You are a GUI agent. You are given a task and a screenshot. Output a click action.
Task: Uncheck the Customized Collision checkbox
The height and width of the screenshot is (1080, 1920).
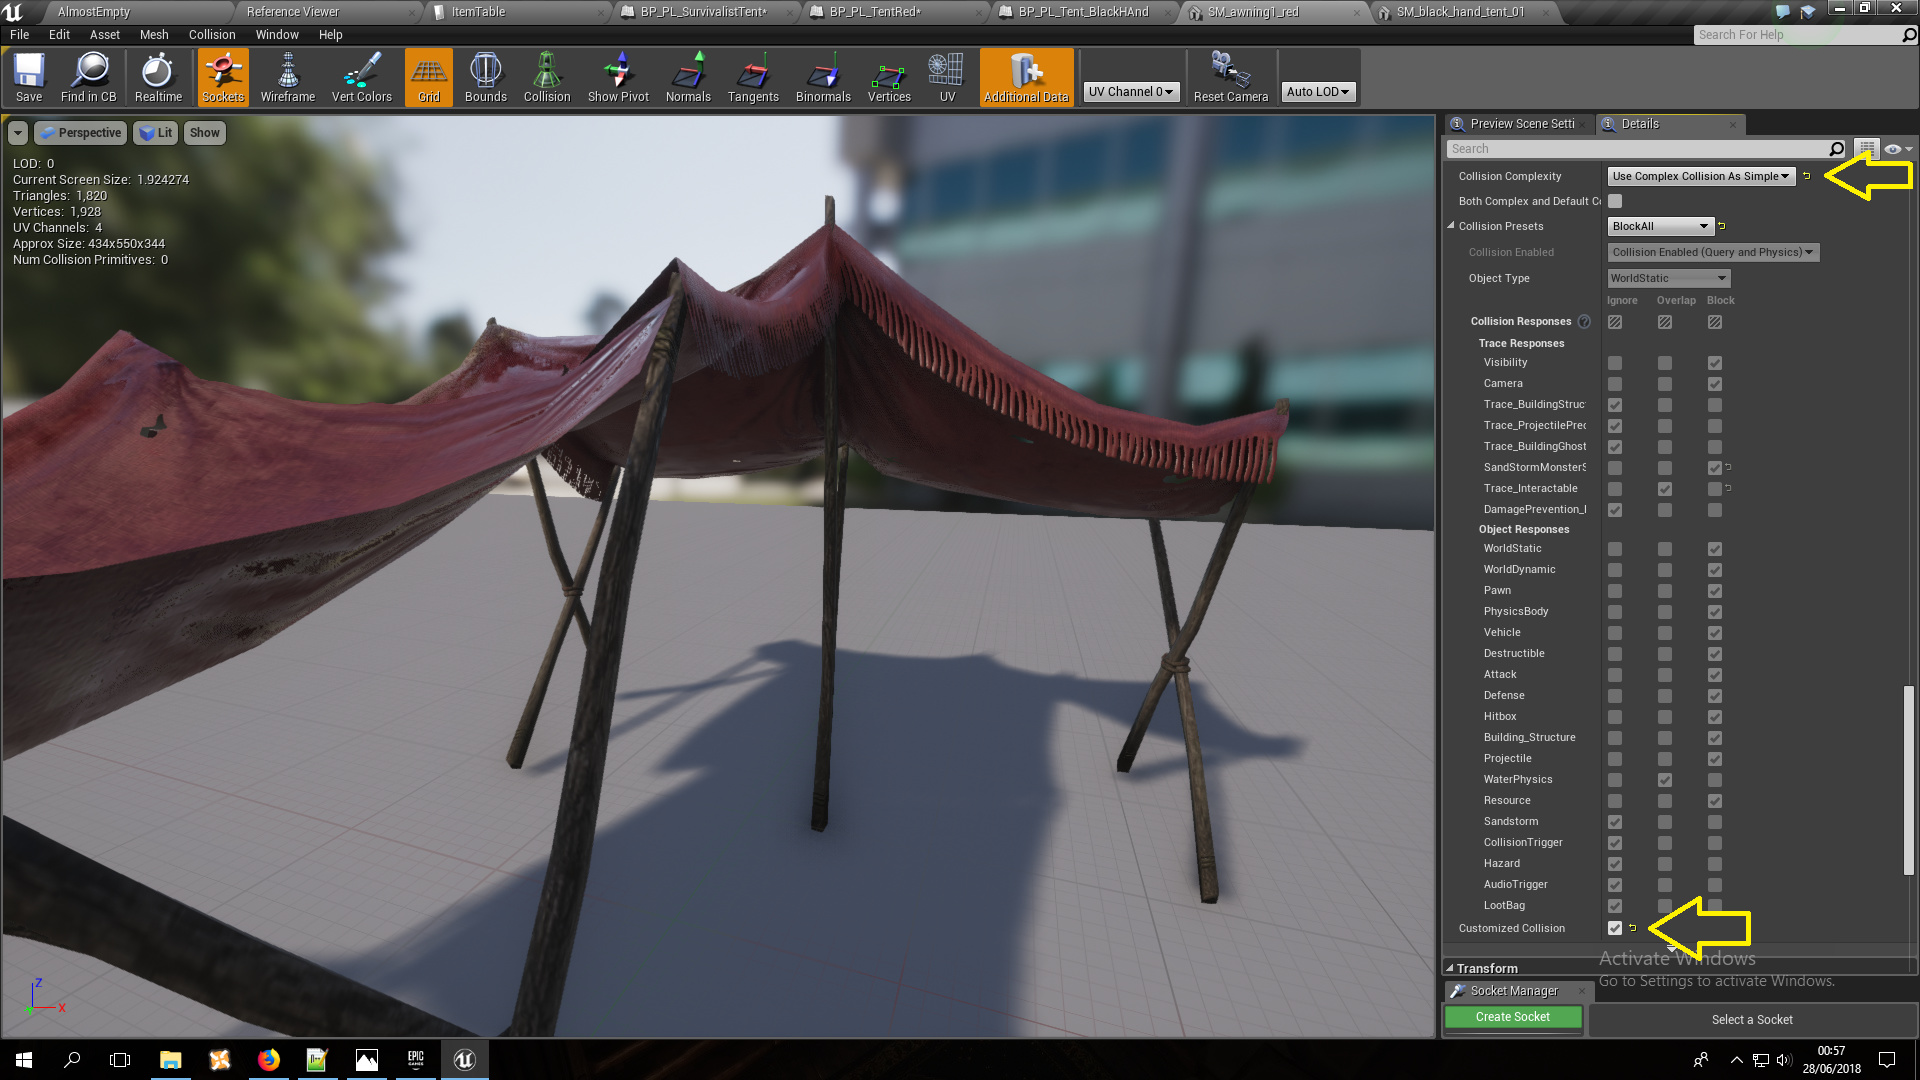pos(1615,928)
